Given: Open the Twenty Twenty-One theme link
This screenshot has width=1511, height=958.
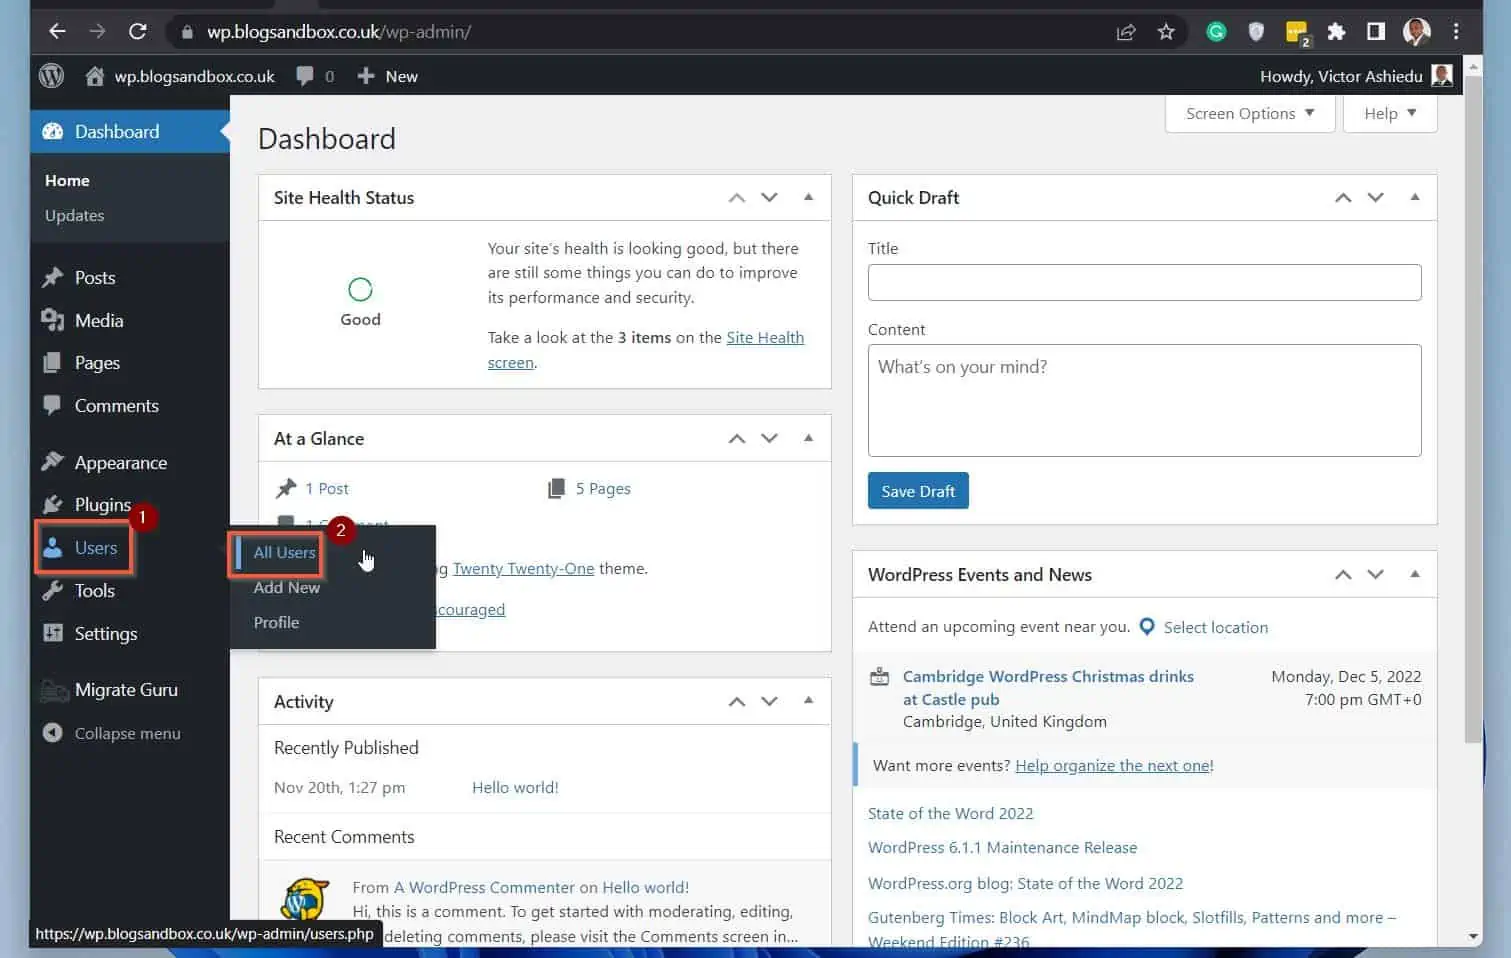Looking at the screenshot, I should [x=523, y=568].
